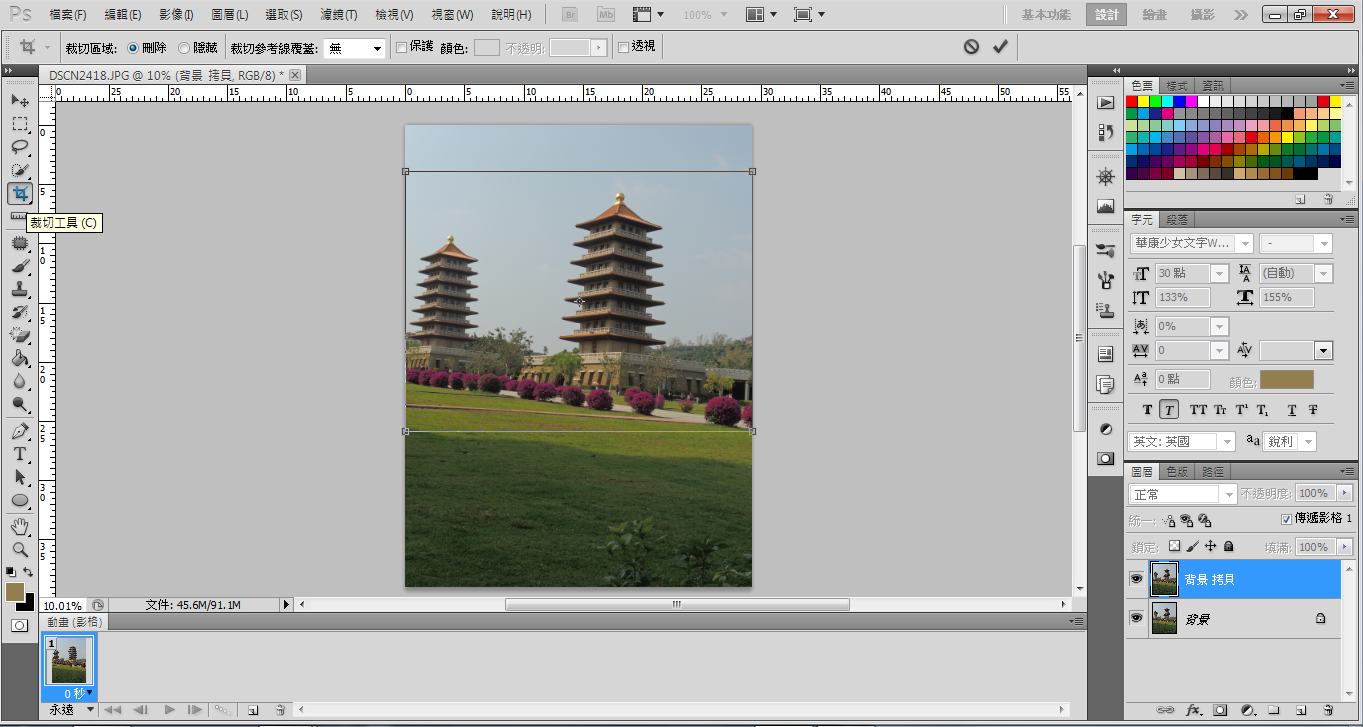The height and width of the screenshot is (727, 1363).
Task: Hide the 背景 拷貝 layer eye
Action: (1136, 579)
